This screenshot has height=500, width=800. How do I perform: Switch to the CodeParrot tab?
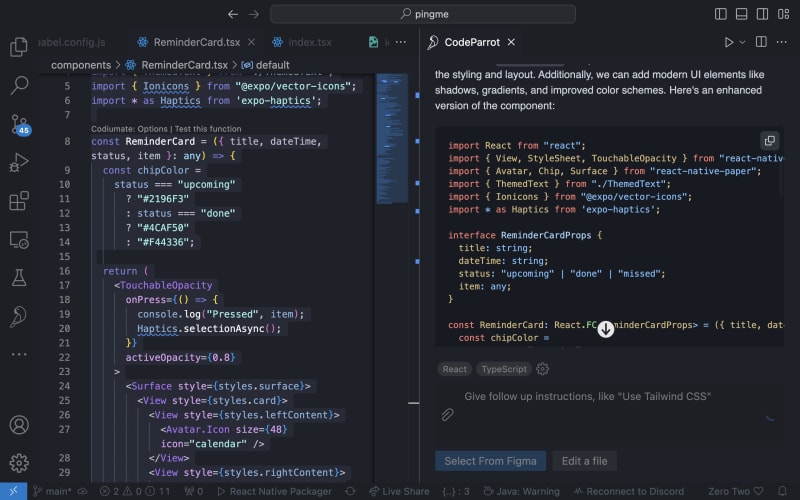point(472,42)
